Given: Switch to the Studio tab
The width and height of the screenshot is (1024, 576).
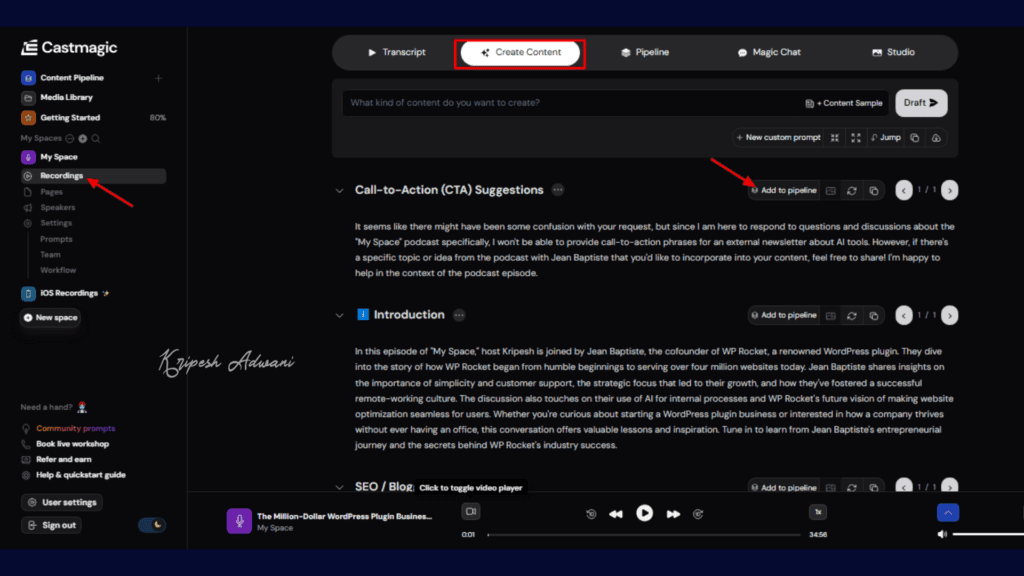Looking at the screenshot, I should [x=893, y=51].
